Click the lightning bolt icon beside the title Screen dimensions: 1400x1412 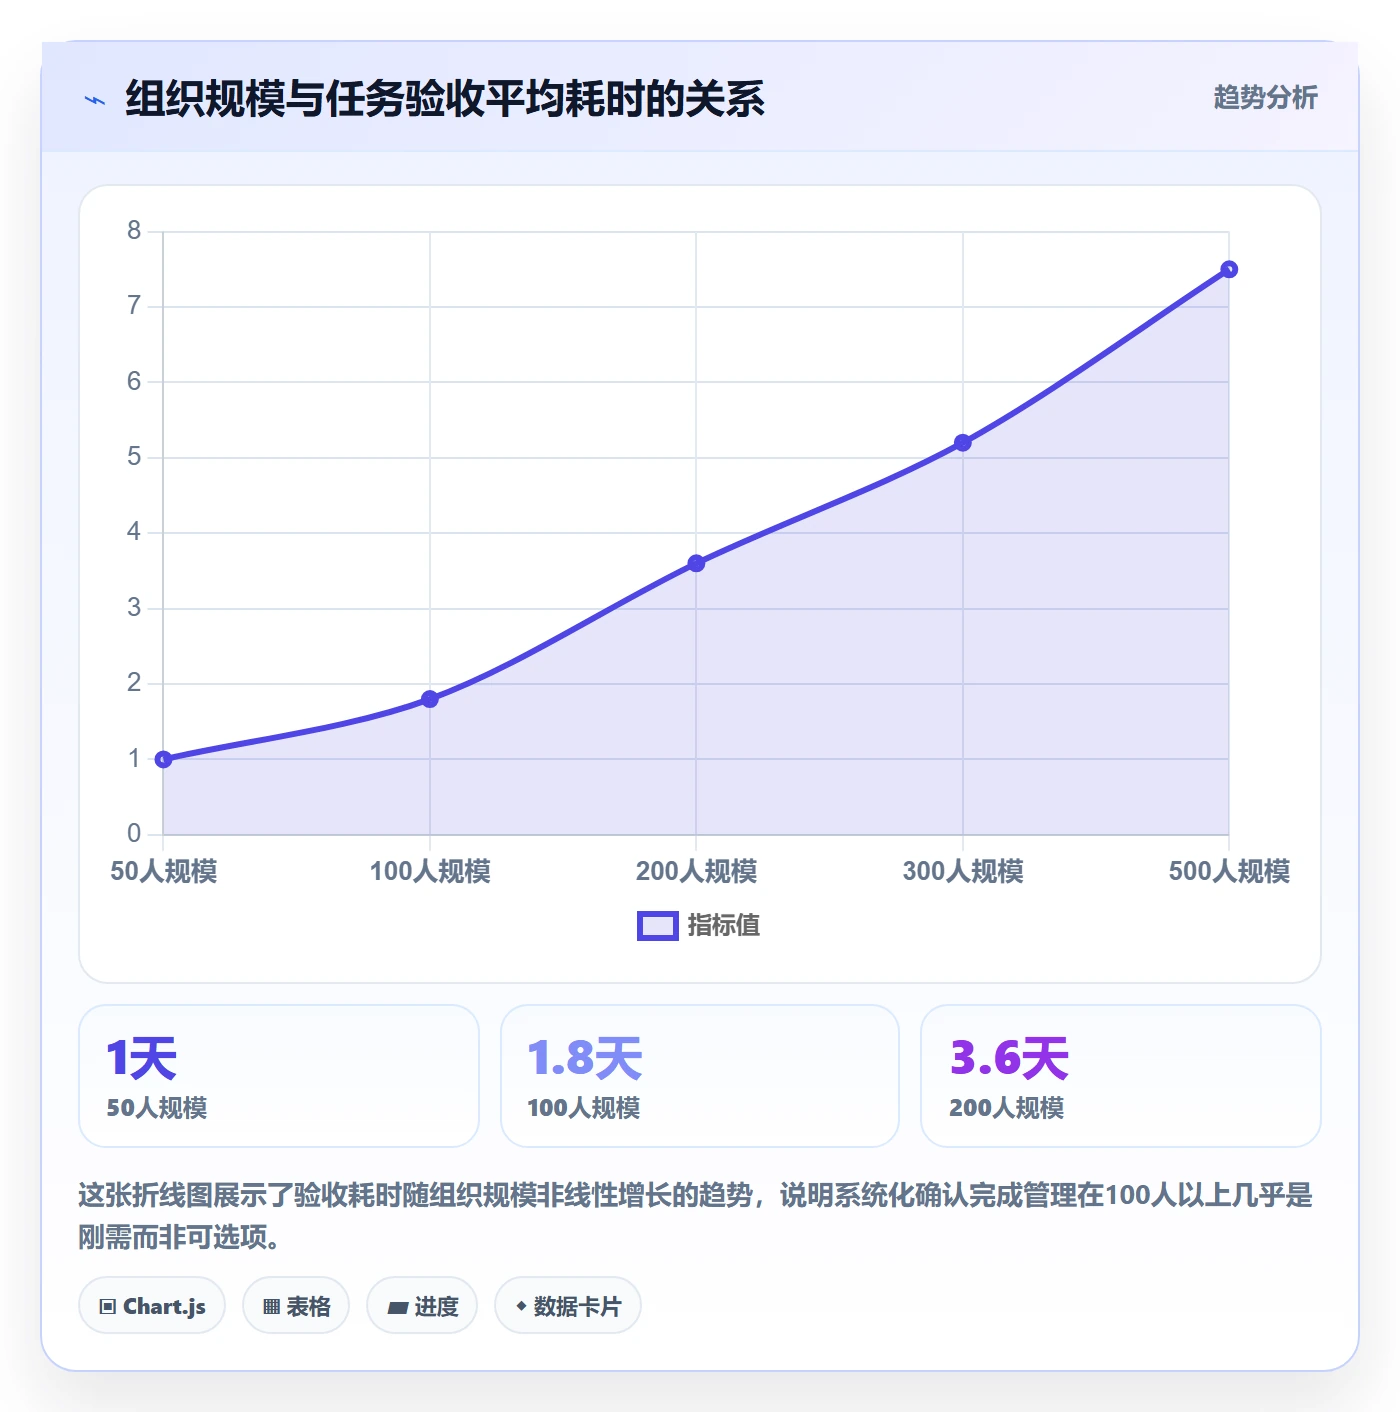click(x=95, y=100)
